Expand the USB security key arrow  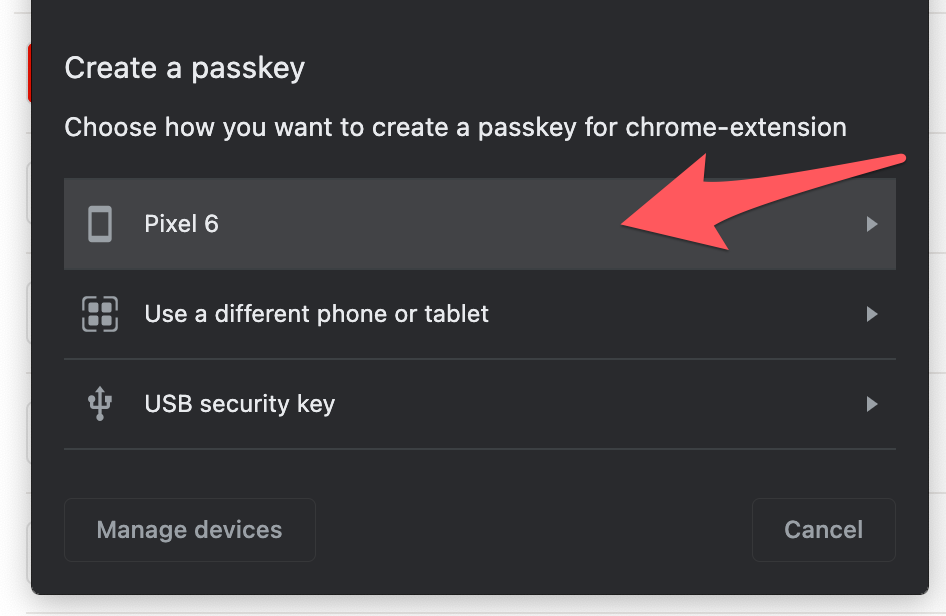[x=872, y=404]
